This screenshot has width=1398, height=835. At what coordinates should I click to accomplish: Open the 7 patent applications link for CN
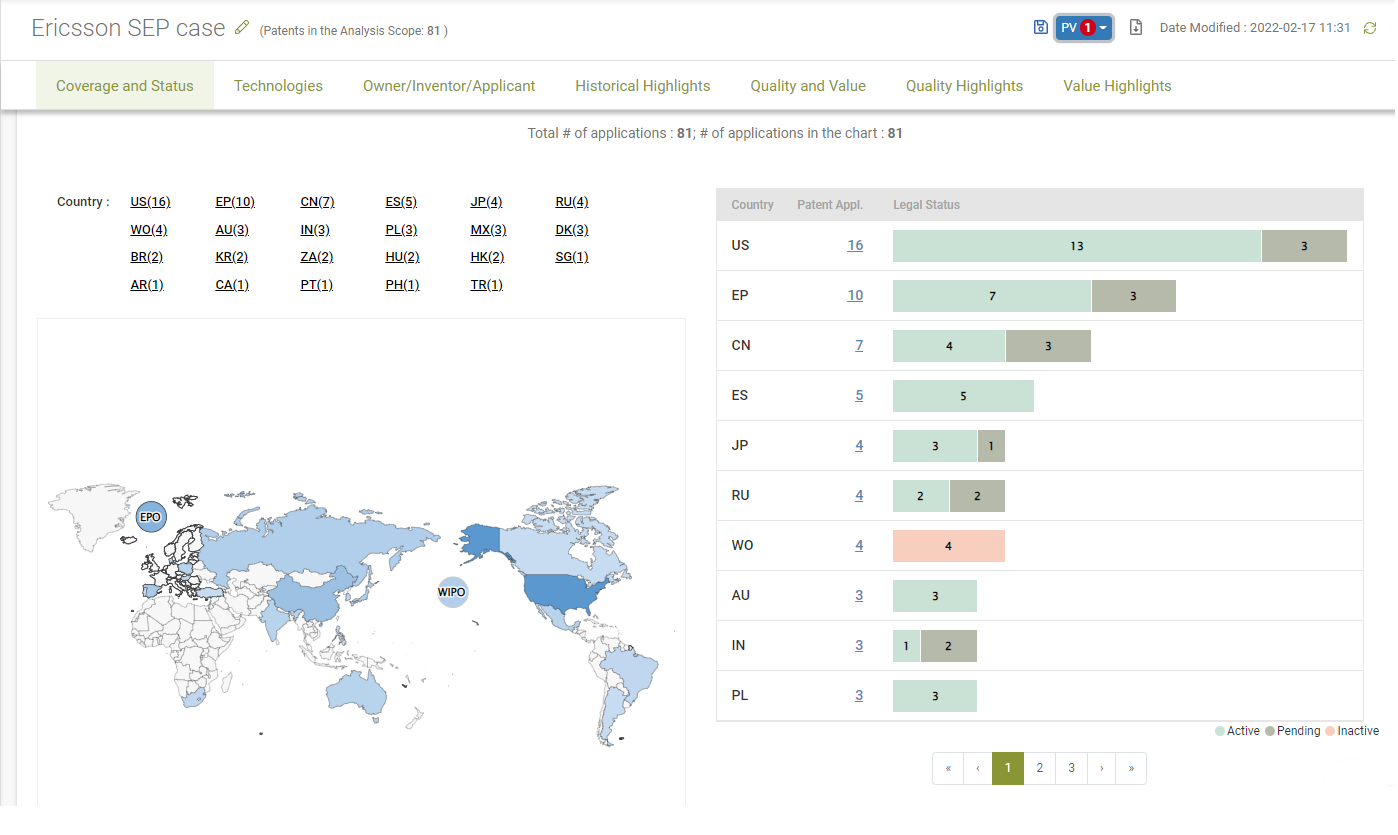coord(859,345)
